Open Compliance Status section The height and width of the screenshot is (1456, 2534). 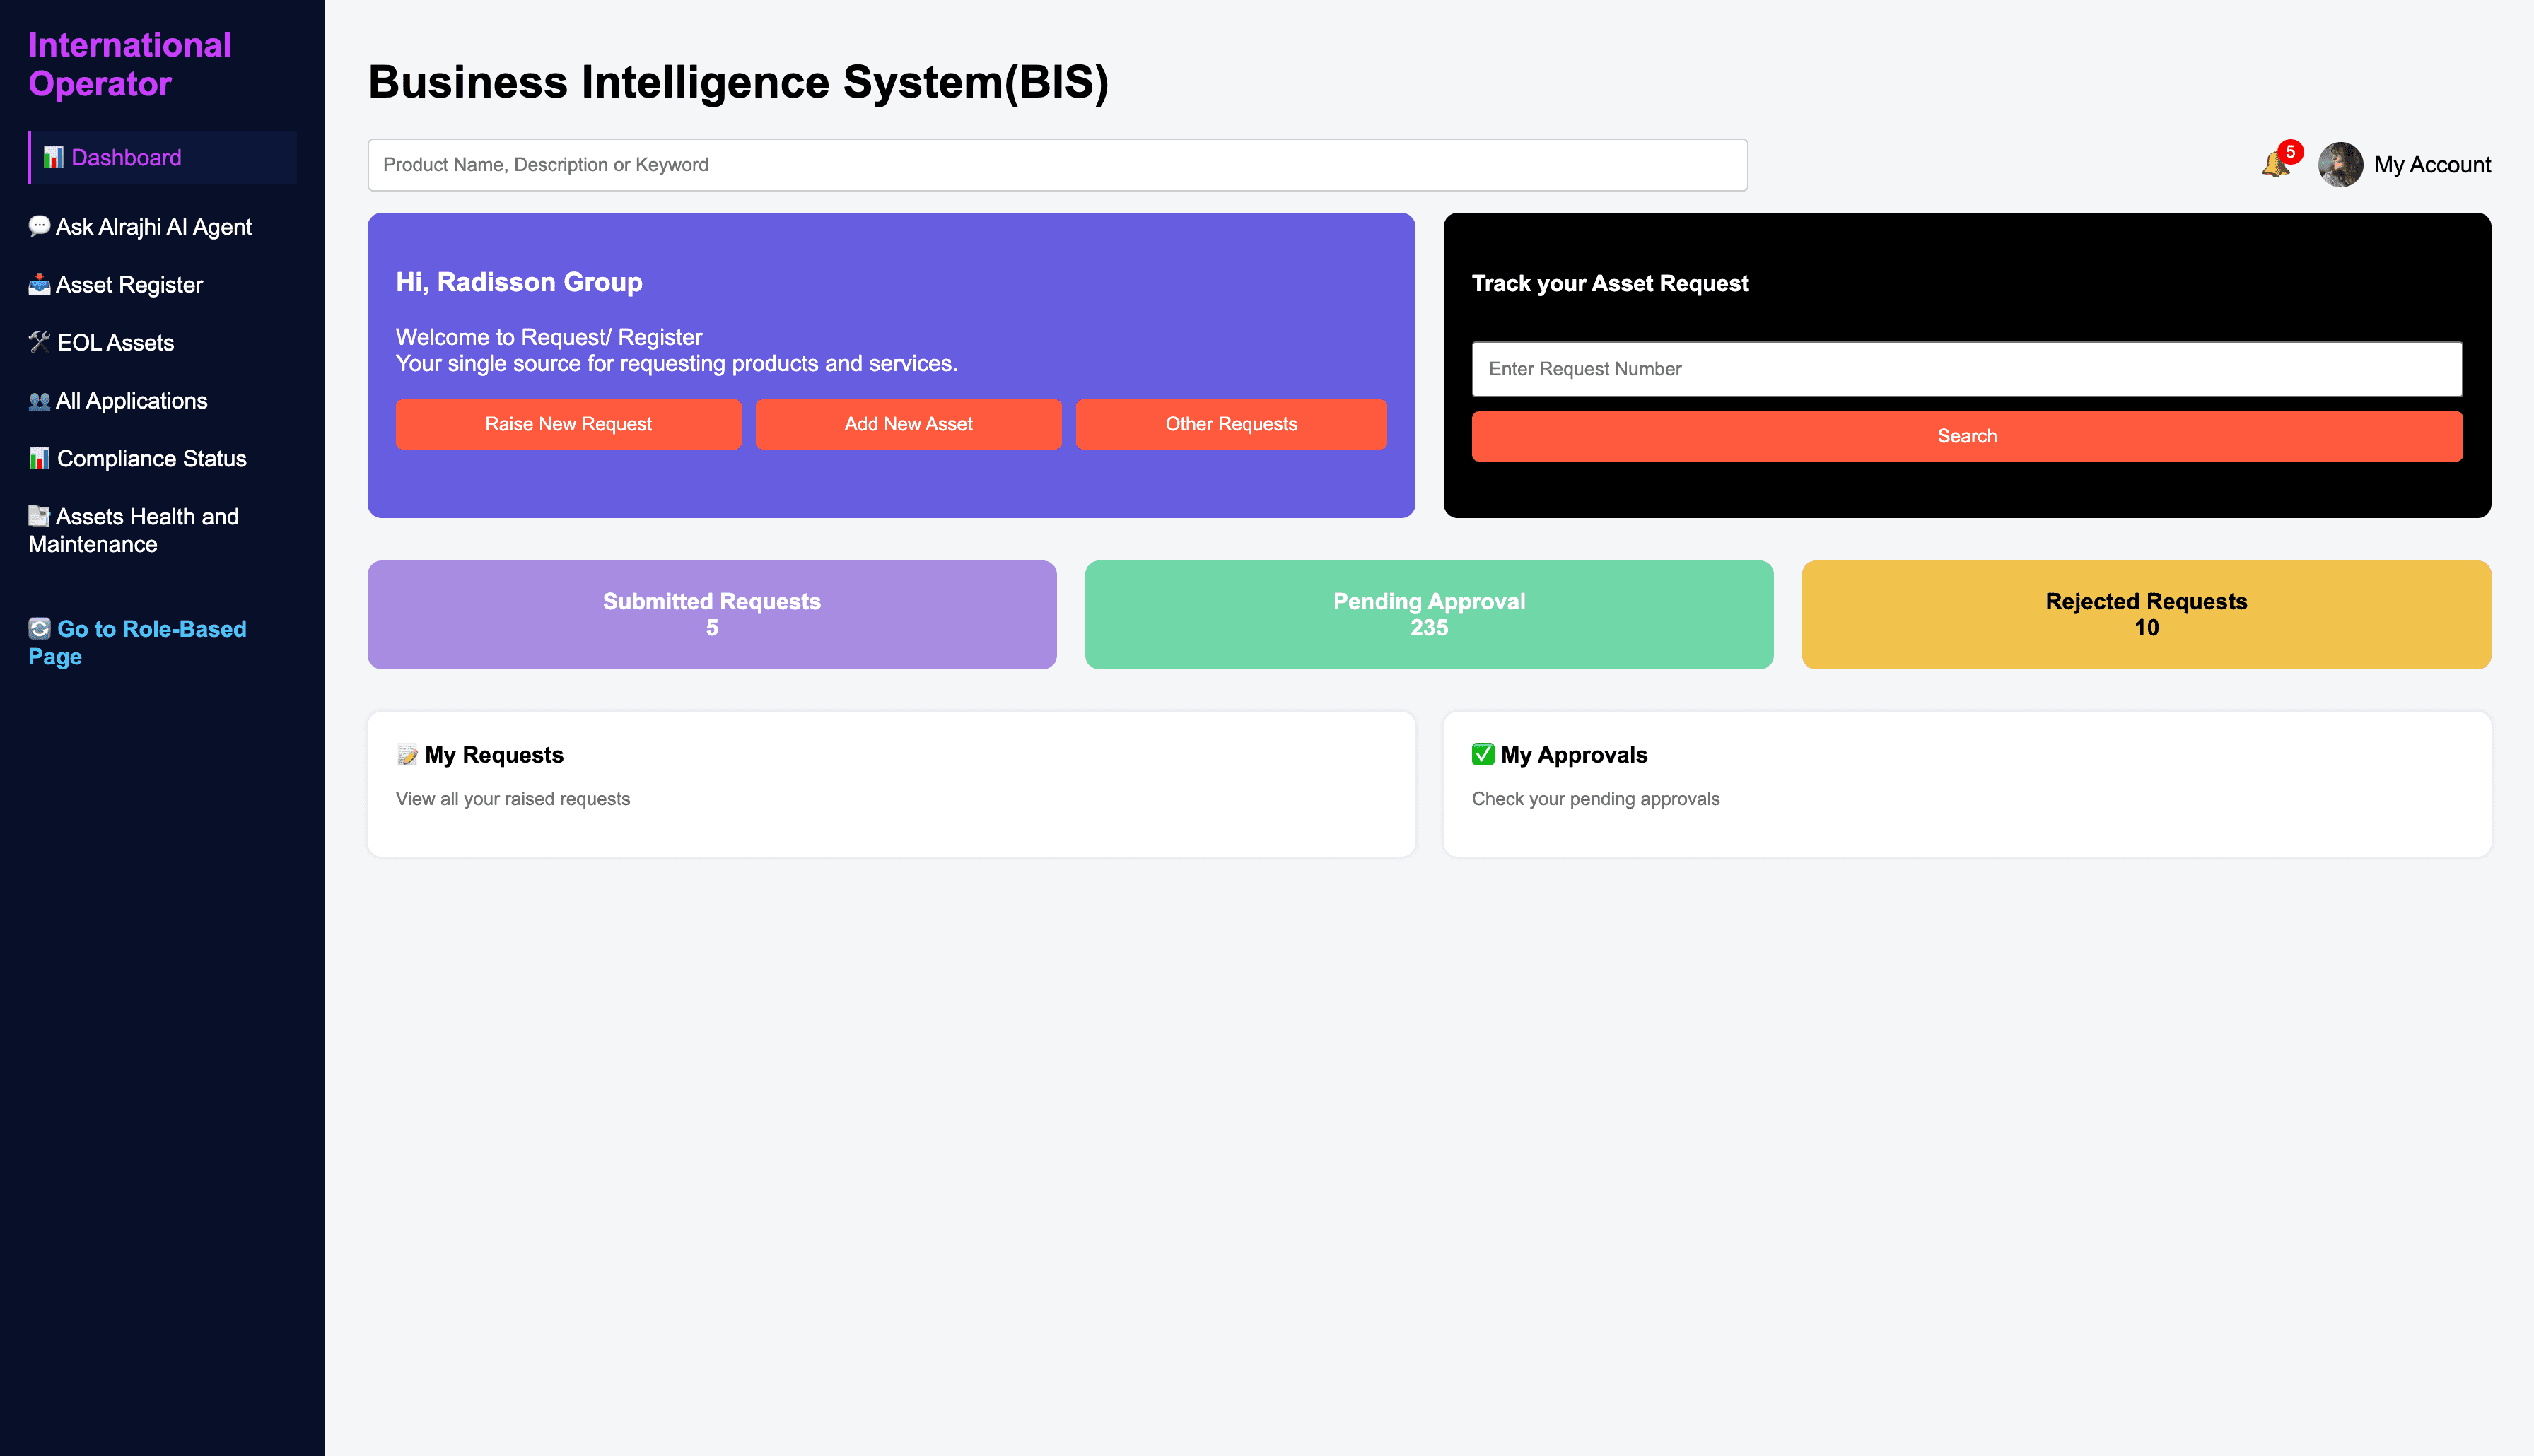tap(137, 459)
